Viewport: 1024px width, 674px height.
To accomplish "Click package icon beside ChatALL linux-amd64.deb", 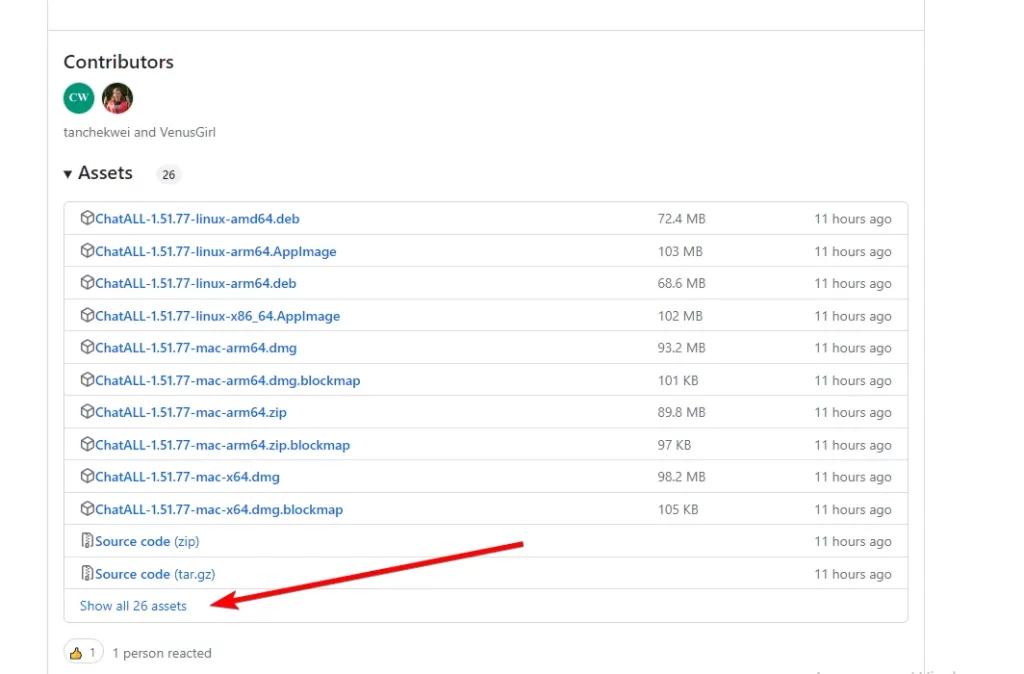I will point(87,217).
